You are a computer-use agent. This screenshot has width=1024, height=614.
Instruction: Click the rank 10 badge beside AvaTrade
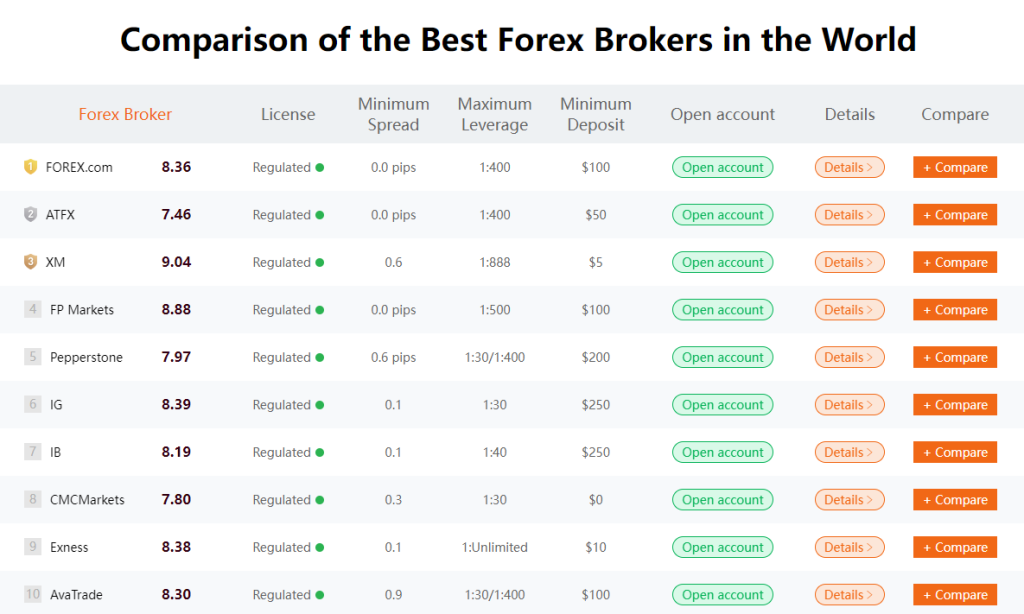tap(33, 595)
